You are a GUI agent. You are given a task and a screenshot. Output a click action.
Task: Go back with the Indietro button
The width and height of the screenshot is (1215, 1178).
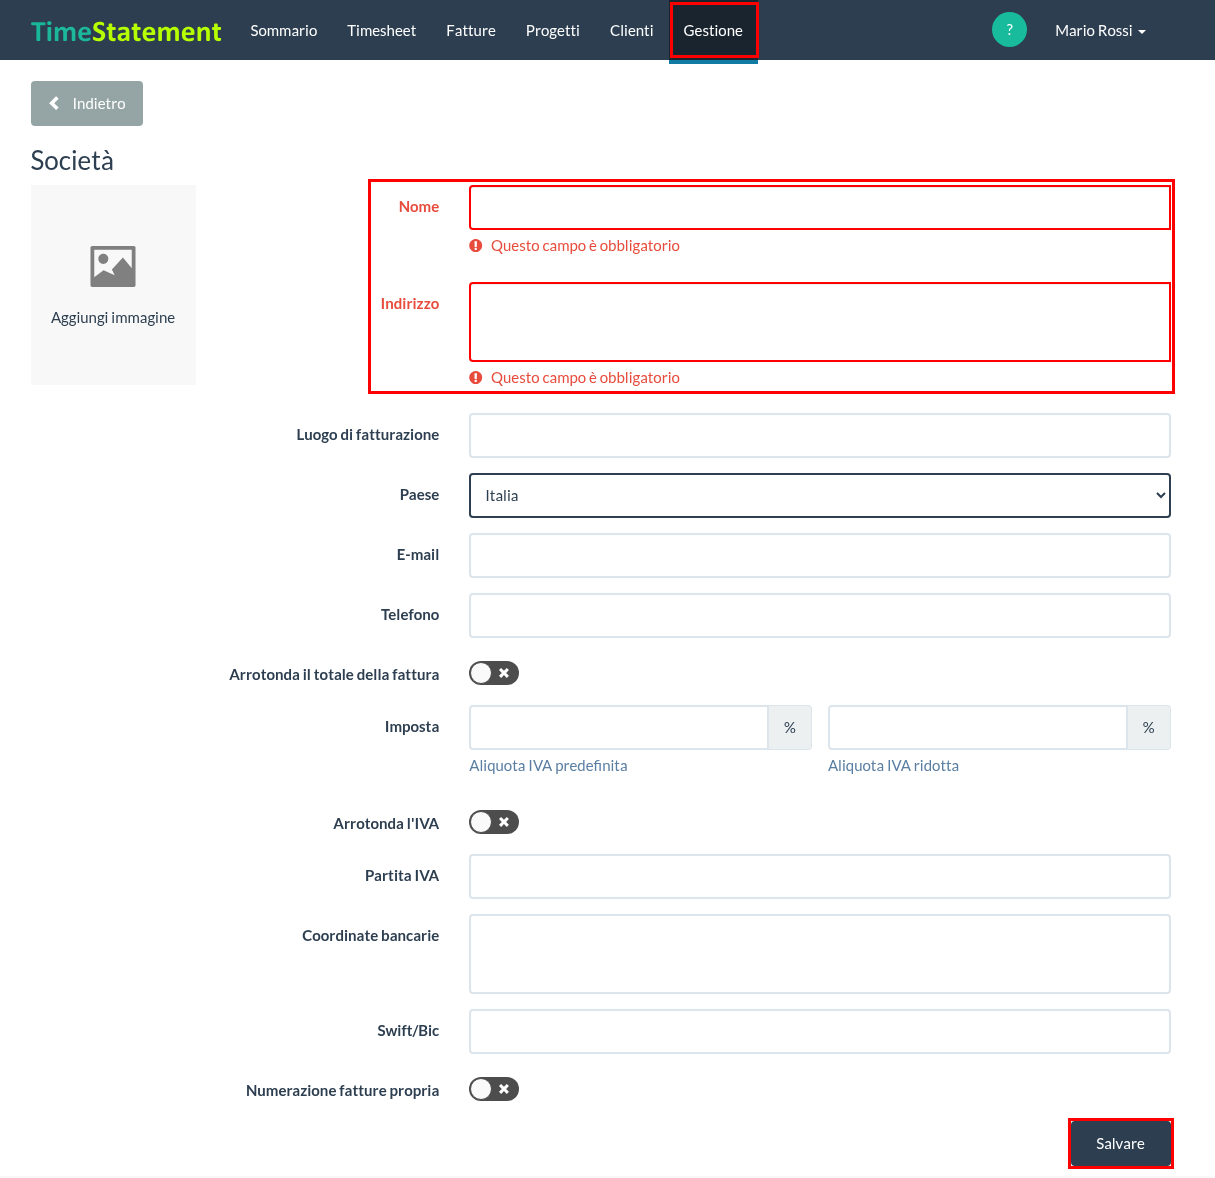tap(87, 104)
